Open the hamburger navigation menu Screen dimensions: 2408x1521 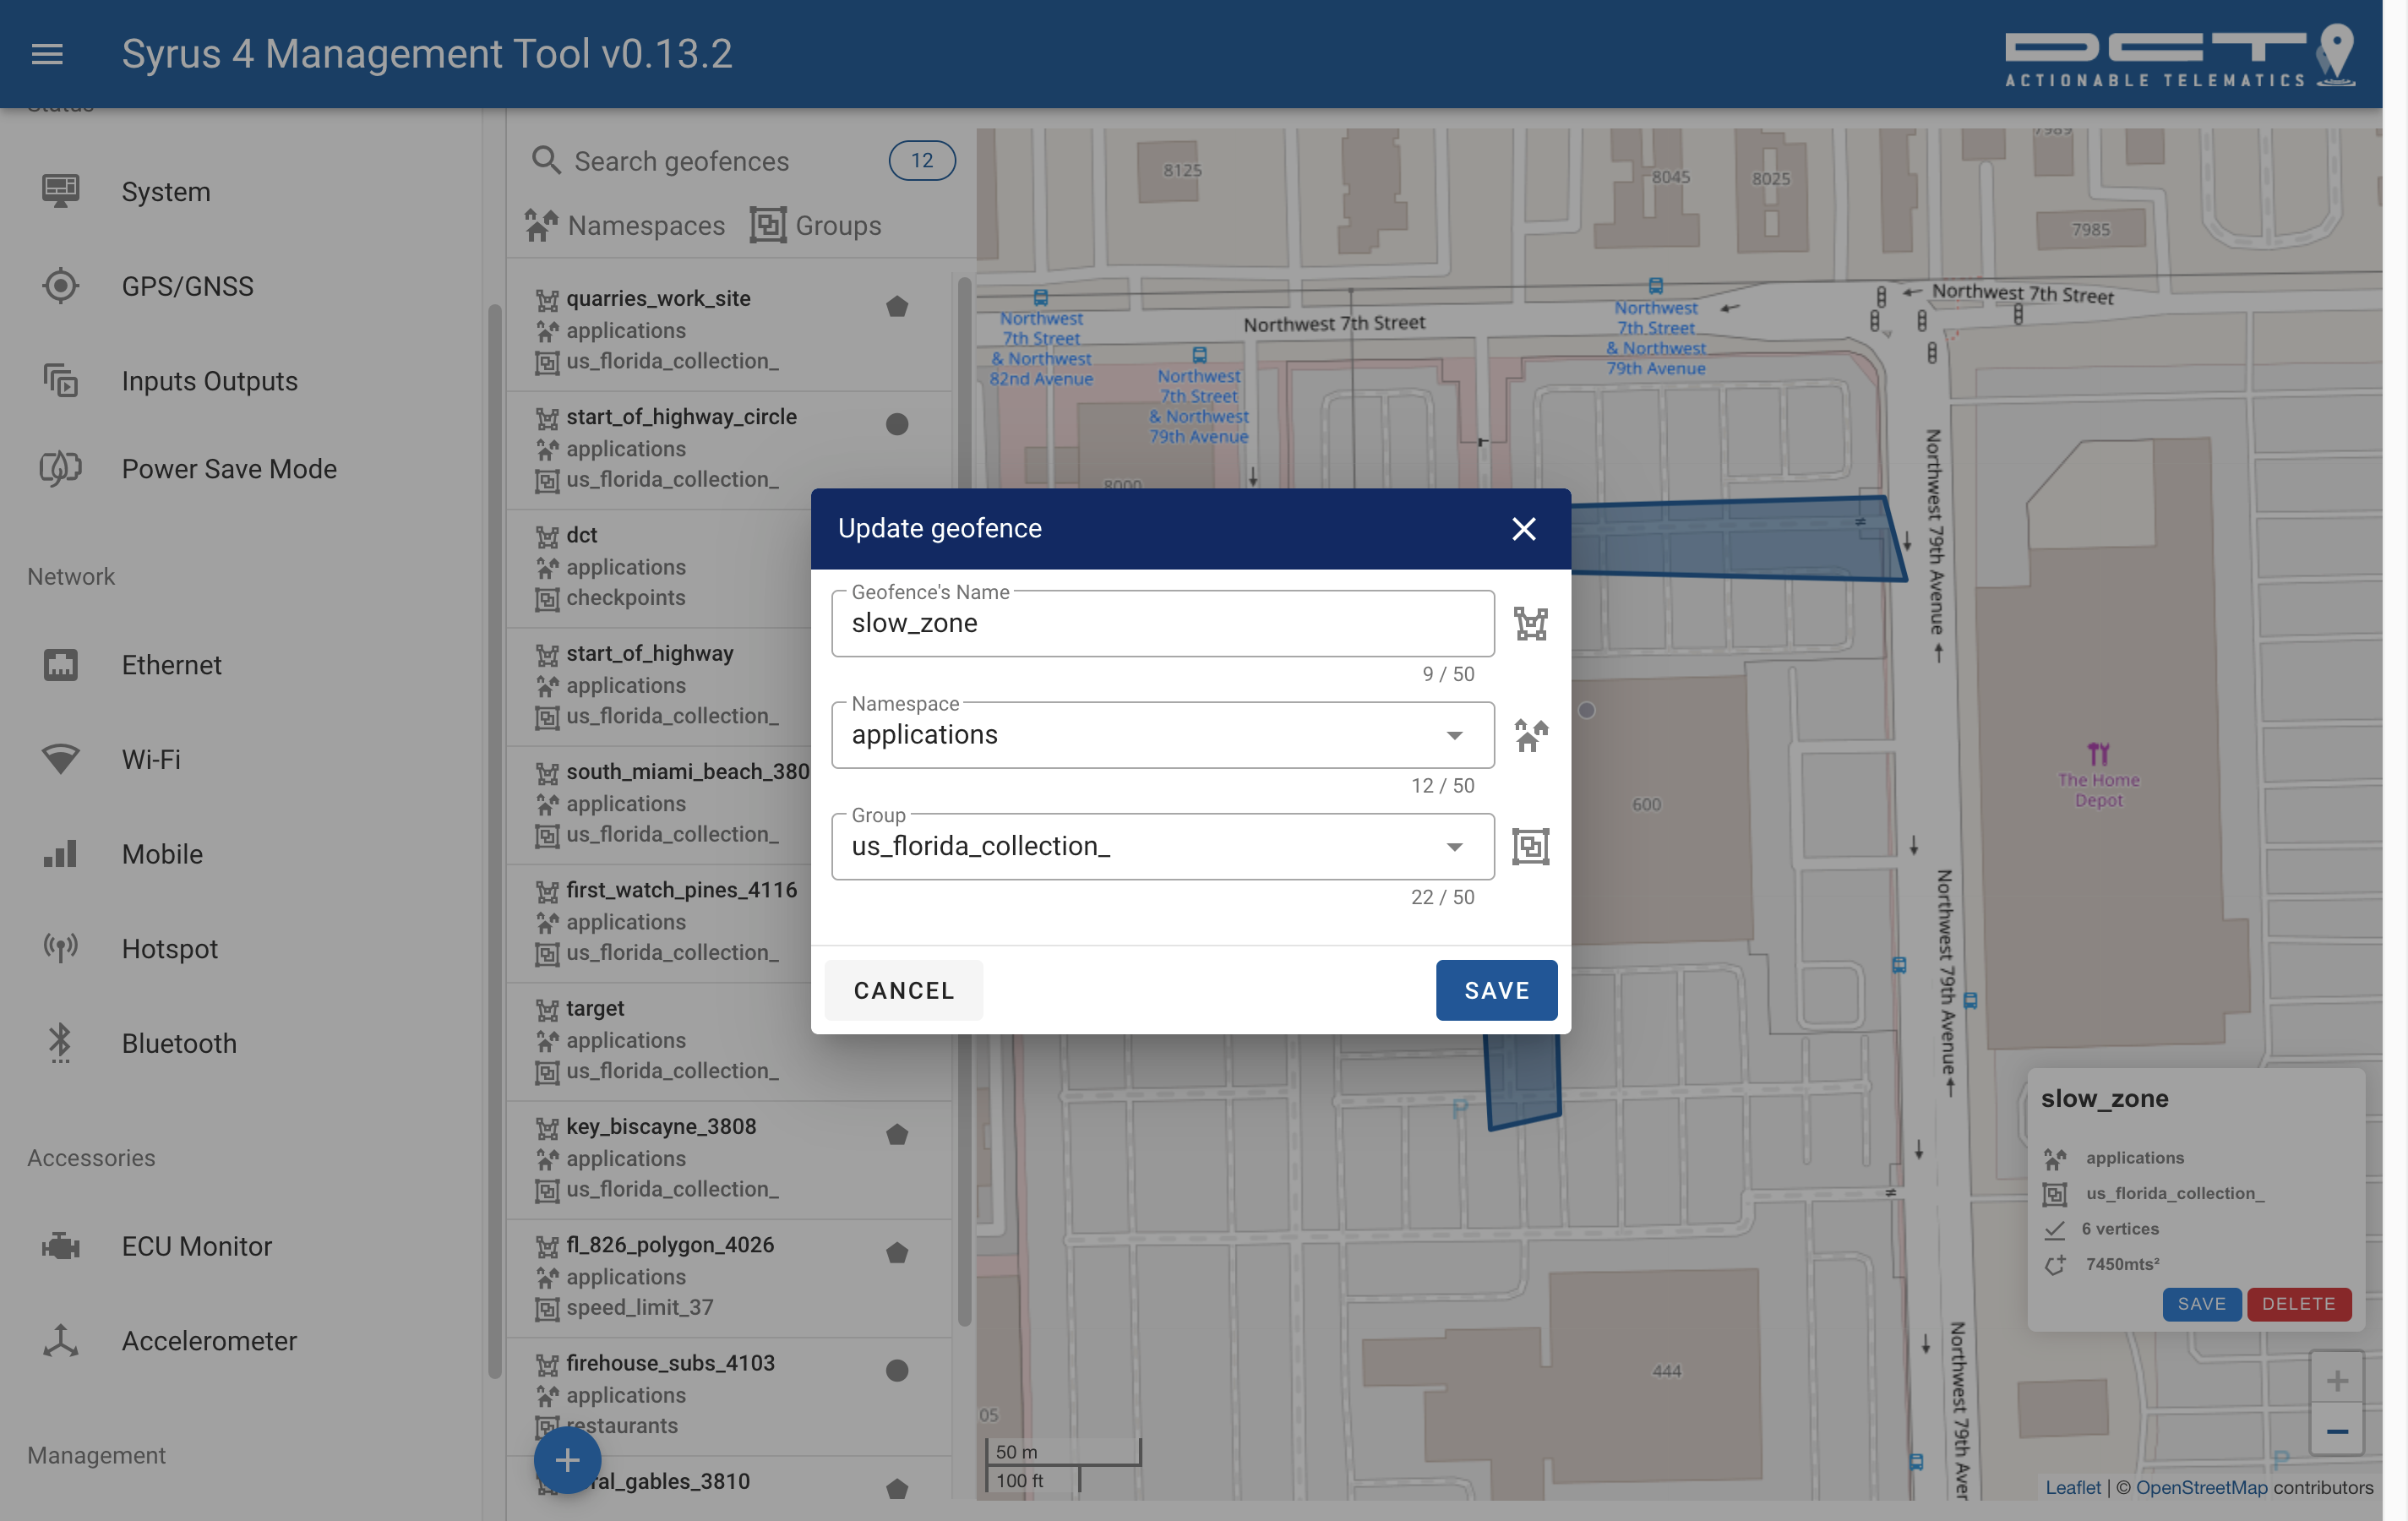click(x=47, y=54)
